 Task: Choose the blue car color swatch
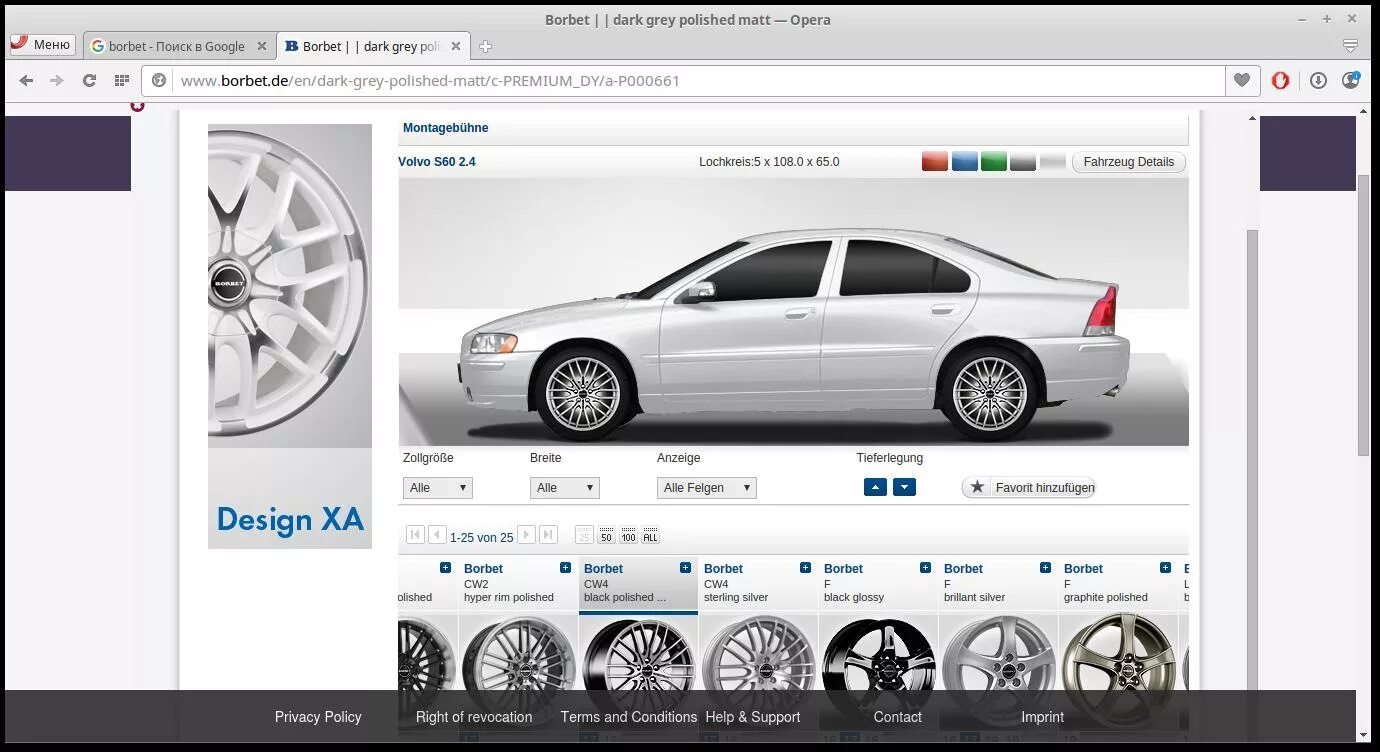click(x=965, y=161)
